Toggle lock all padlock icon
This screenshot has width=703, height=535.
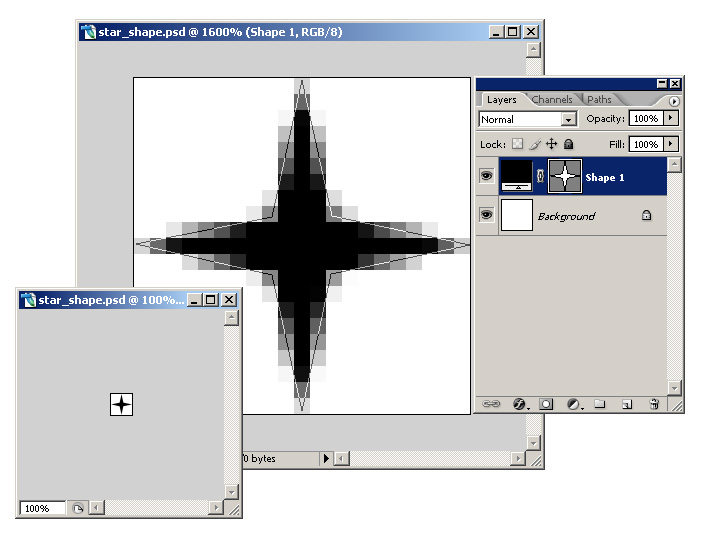click(x=568, y=144)
